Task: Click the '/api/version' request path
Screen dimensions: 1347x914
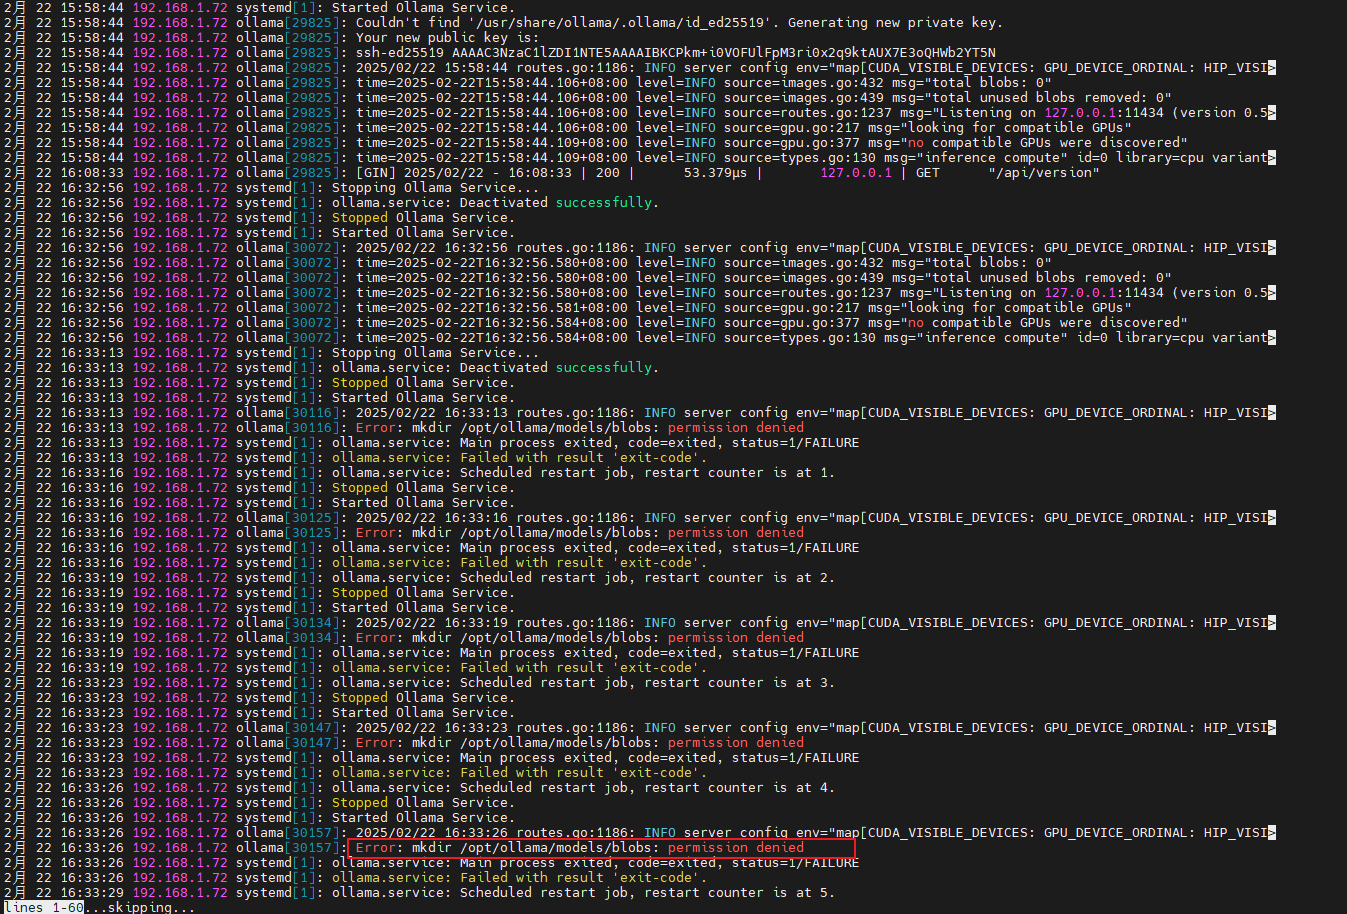Action: tap(1043, 172)
